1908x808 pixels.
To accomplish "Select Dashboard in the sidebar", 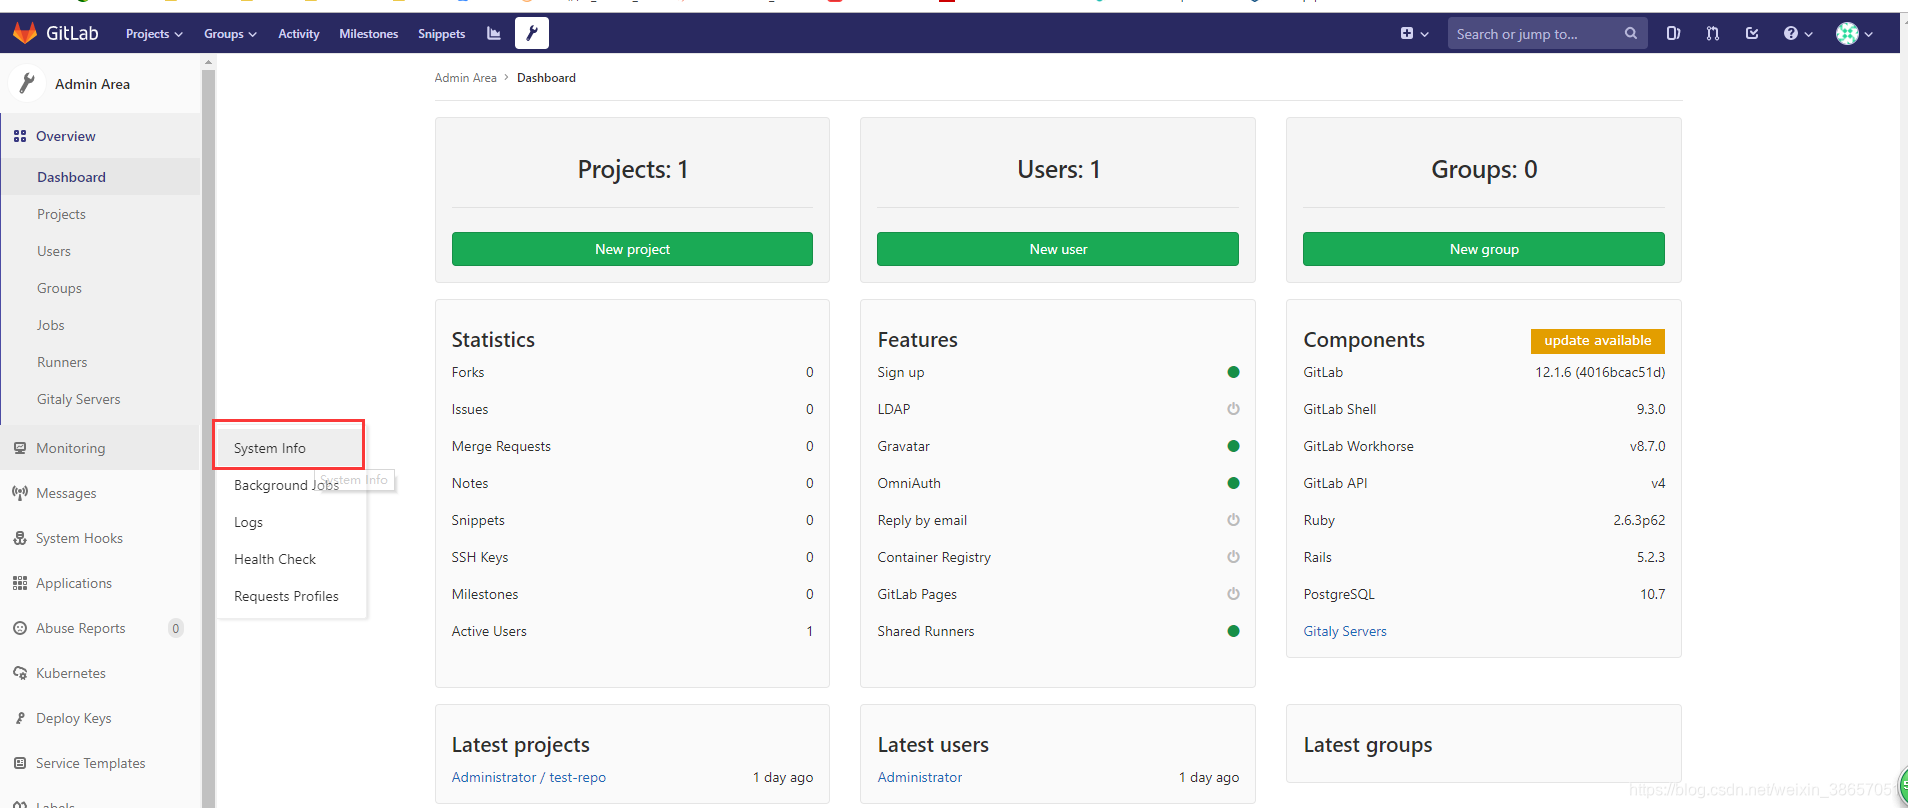I will (x=100, y=177).
